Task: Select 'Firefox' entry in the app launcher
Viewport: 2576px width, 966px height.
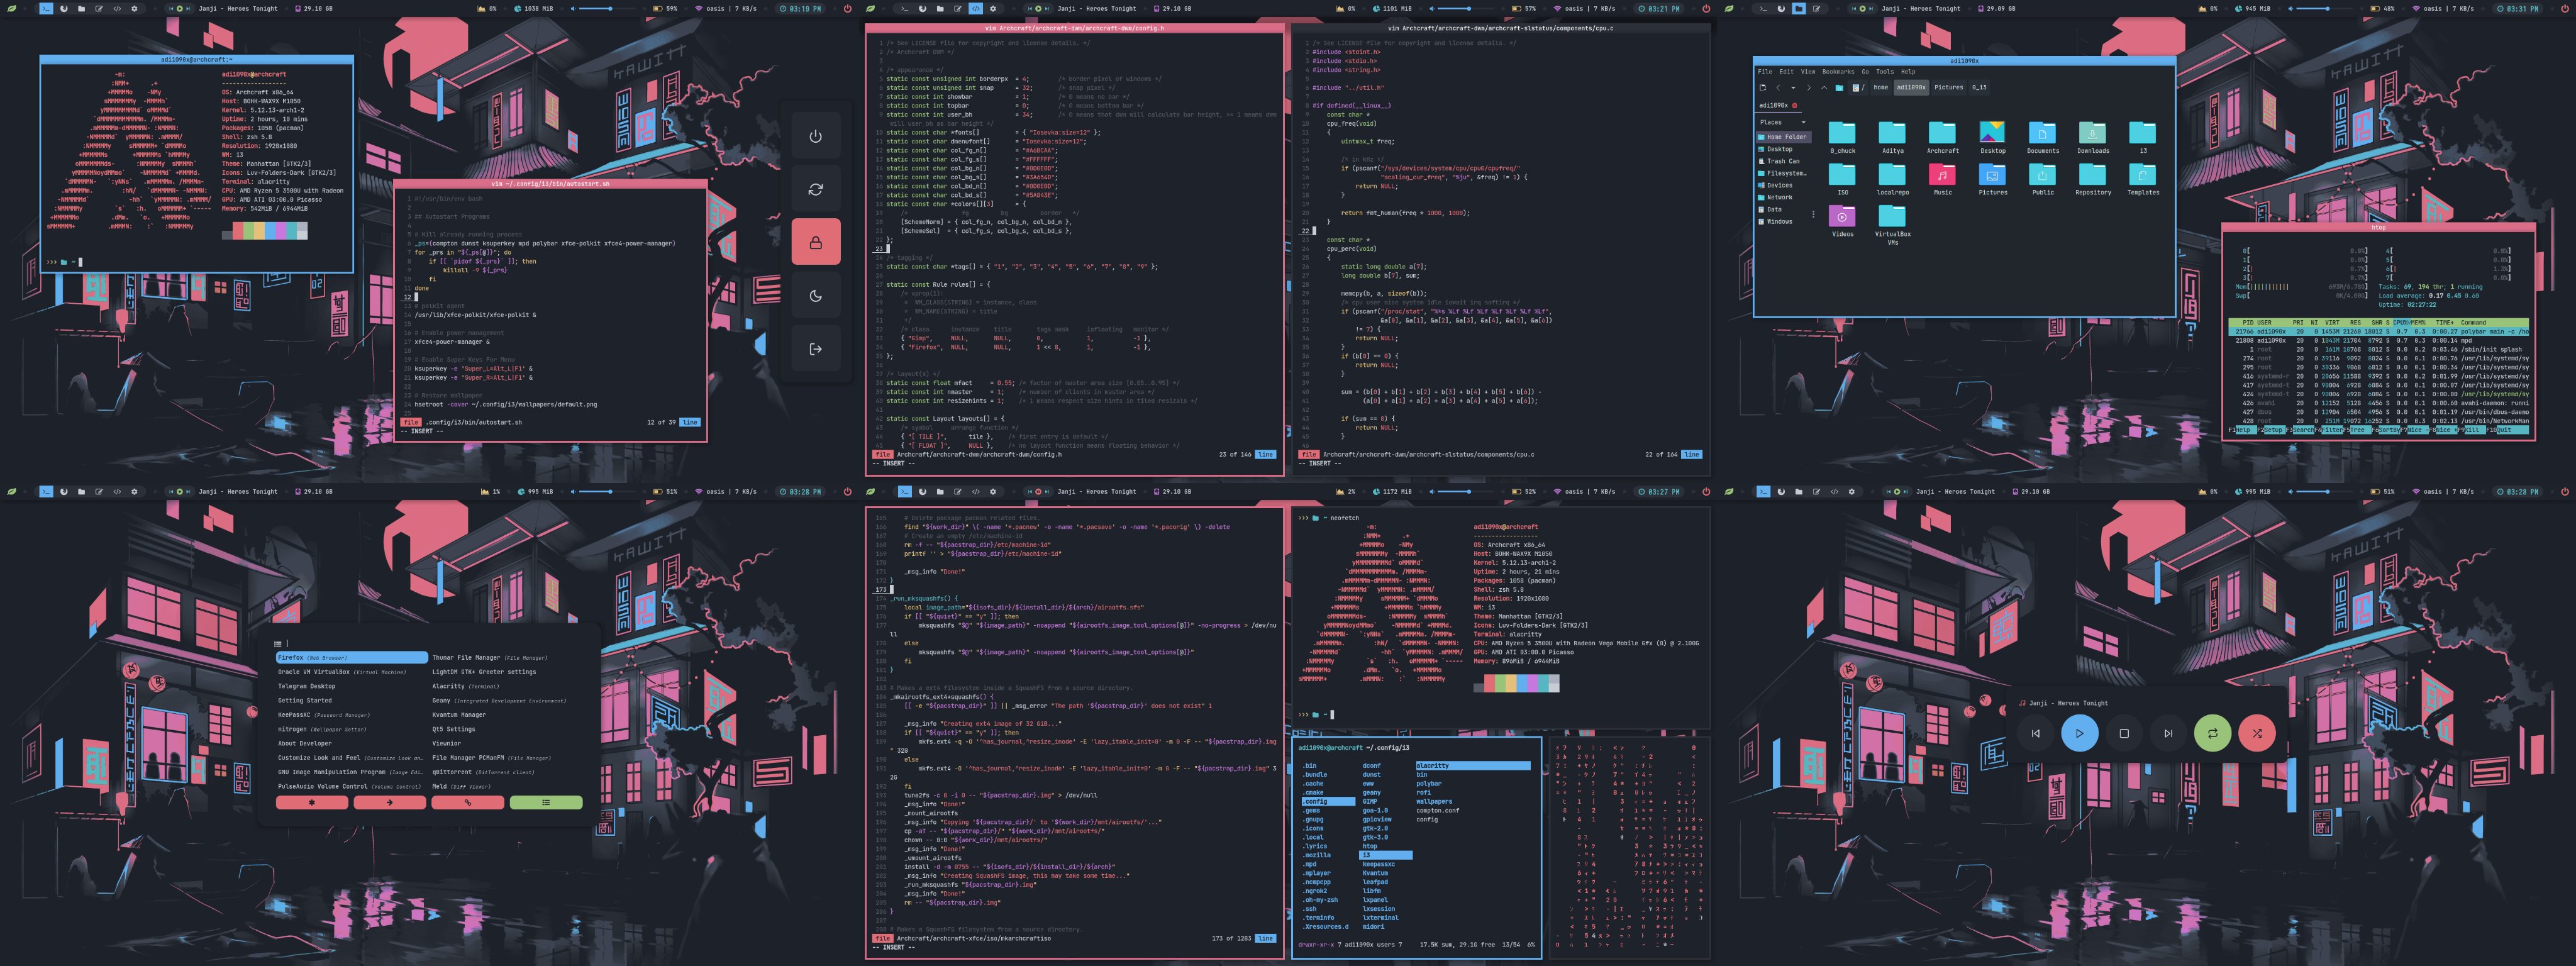Action: coord(352,658)
